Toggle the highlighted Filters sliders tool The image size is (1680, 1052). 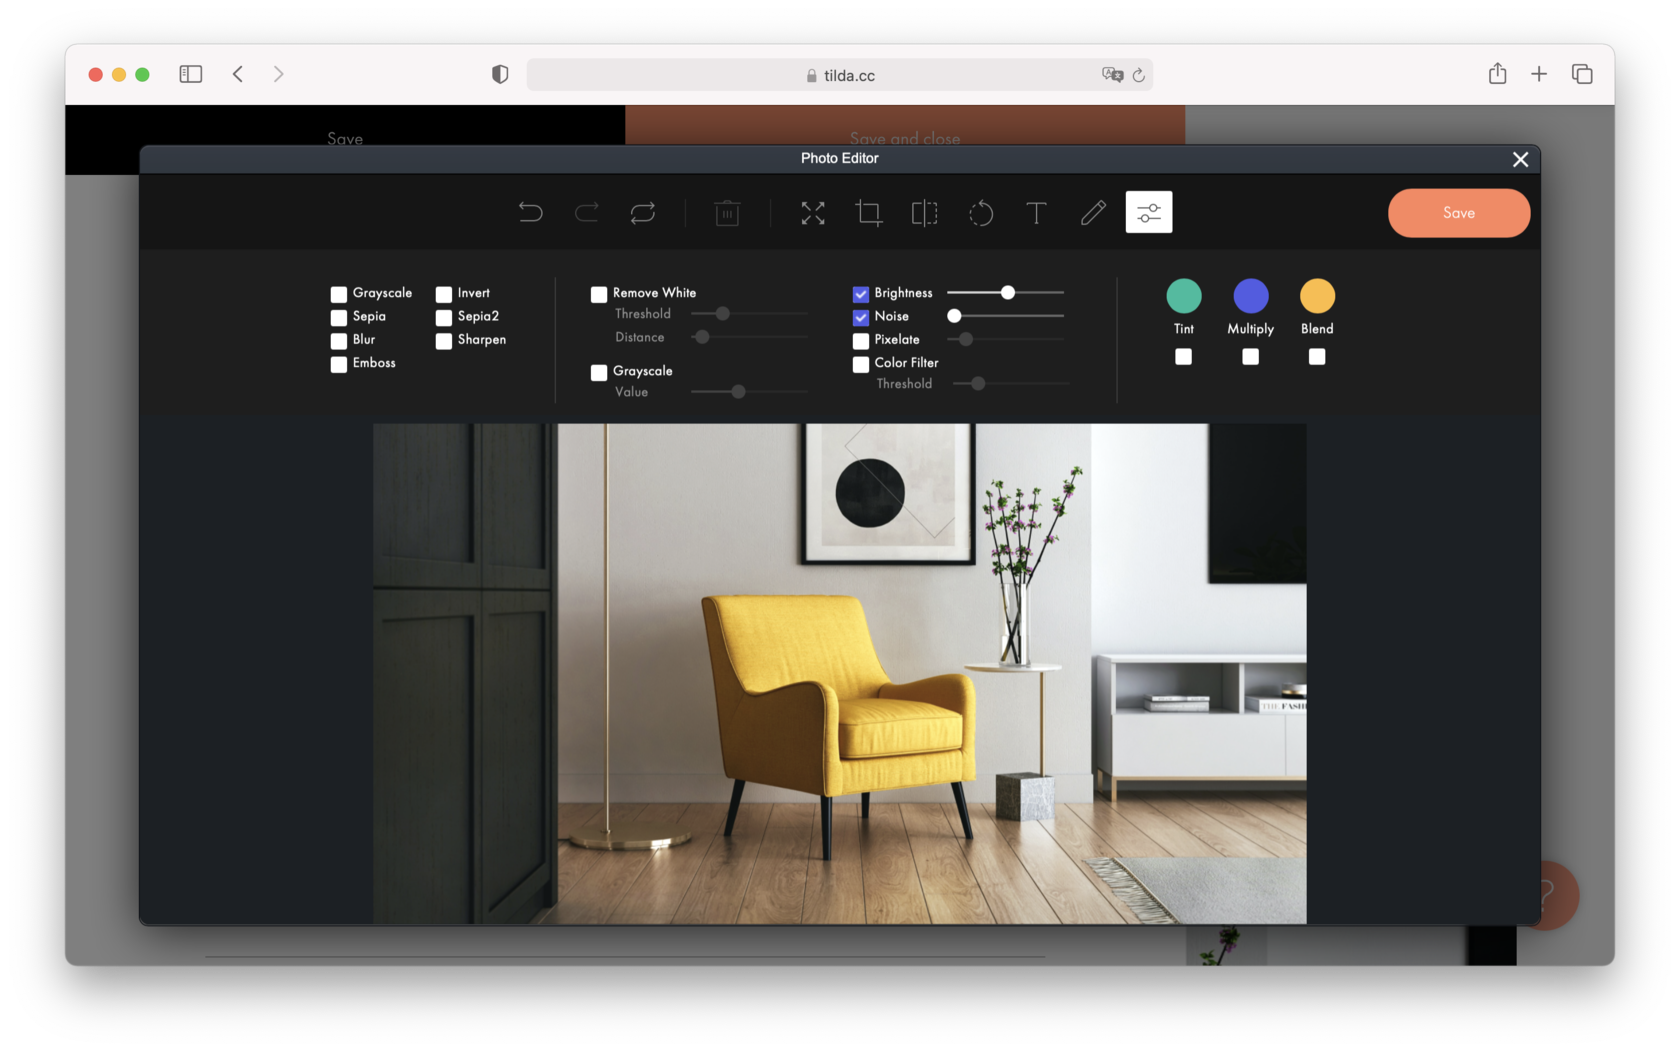(1149, 212)
